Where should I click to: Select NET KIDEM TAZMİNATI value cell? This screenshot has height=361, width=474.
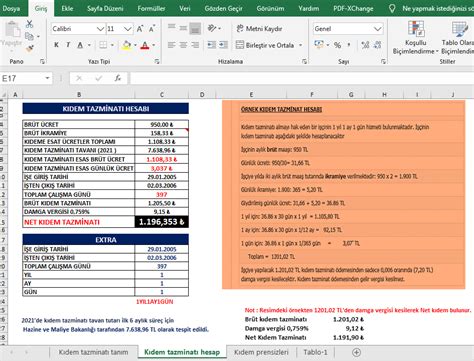coord(162,222)
